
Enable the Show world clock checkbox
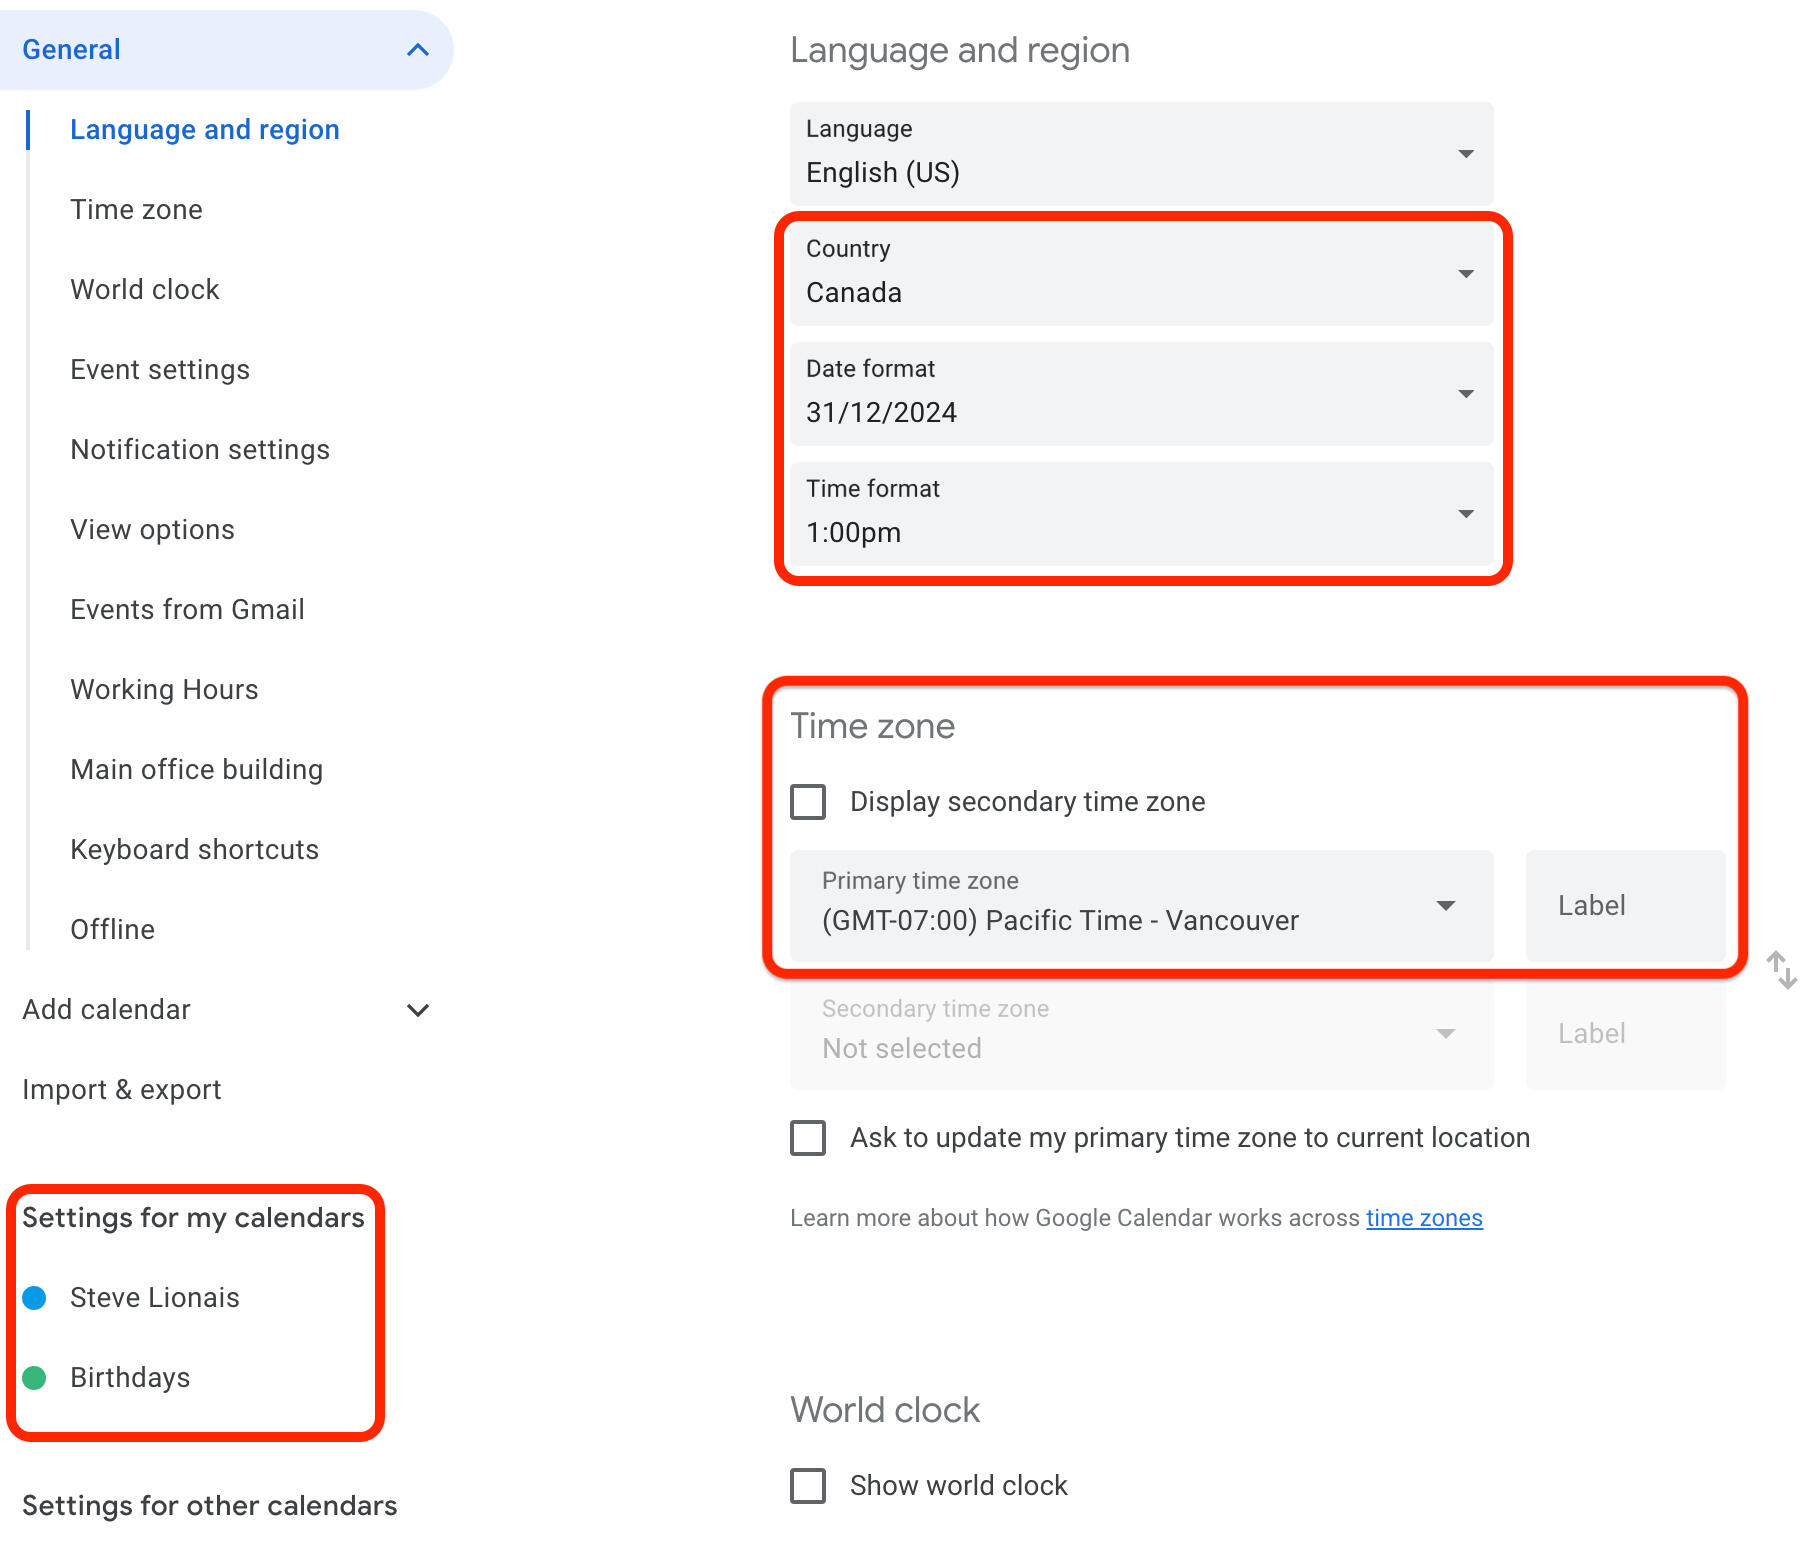(x=808, y=1486)
